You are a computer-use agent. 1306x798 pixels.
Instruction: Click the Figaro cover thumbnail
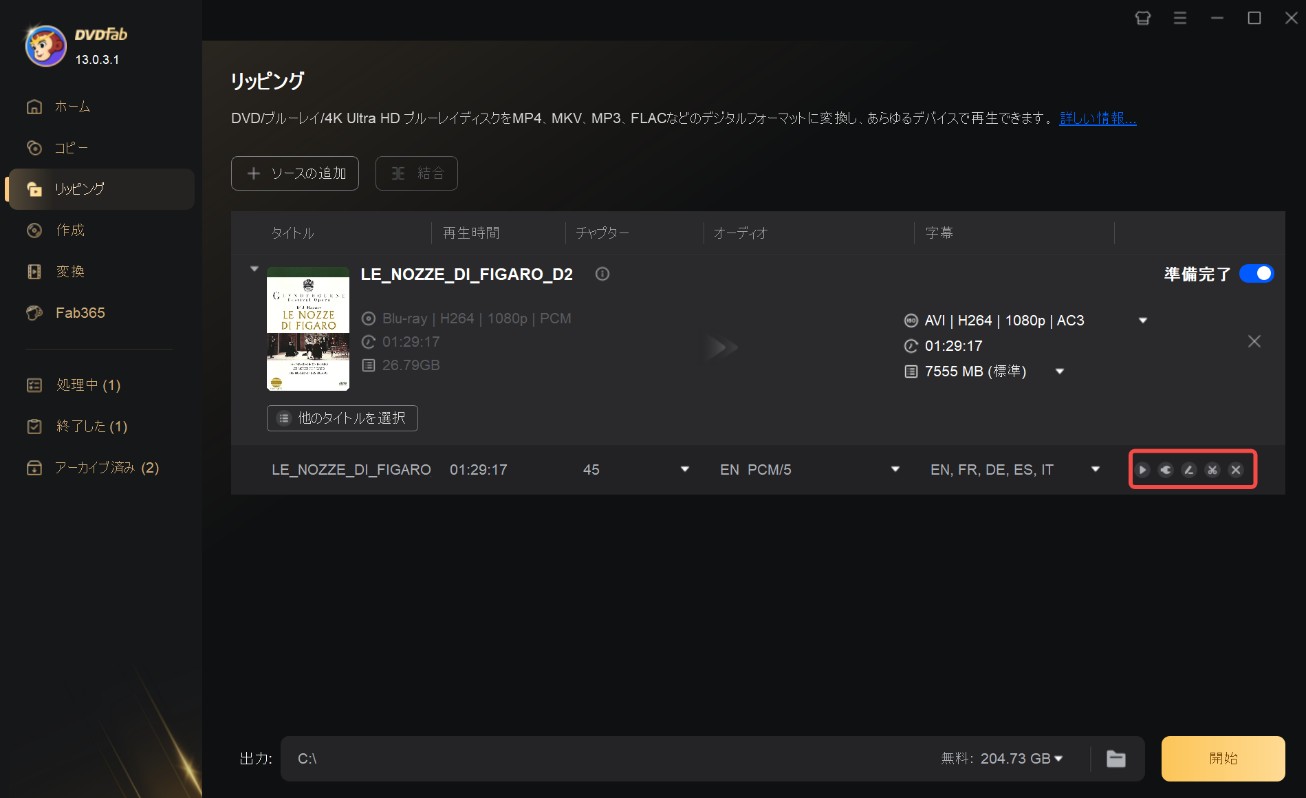308,329
